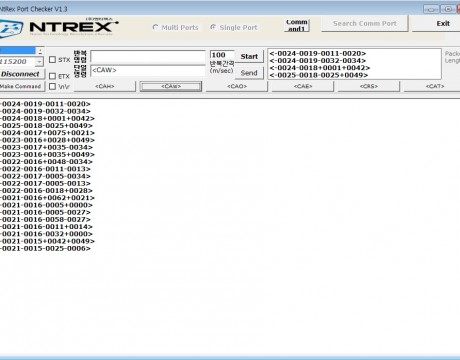Enable the ETX checkbox
The width and height of the screenshot is (460, 360).
pos(52,76)
